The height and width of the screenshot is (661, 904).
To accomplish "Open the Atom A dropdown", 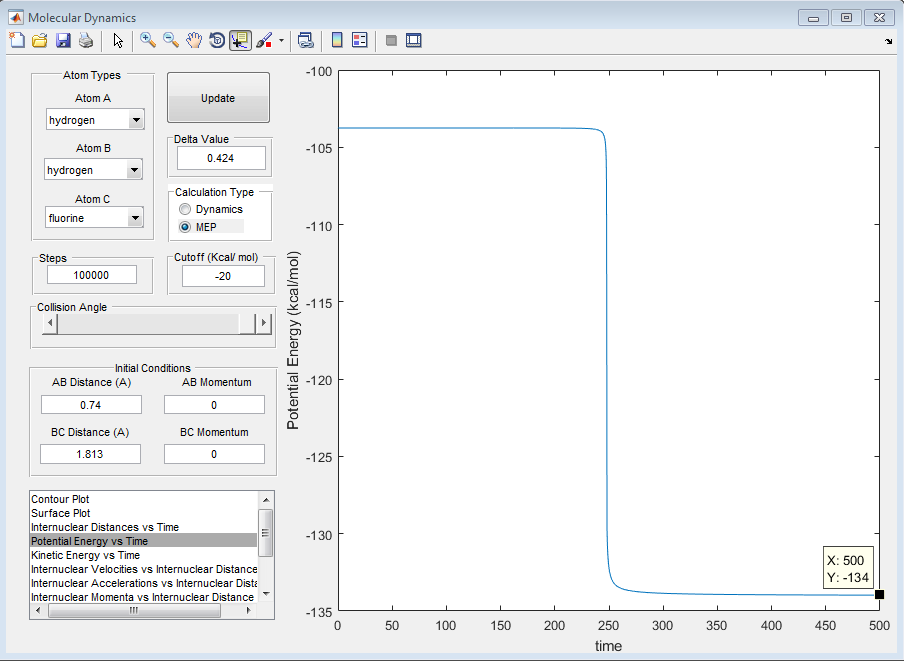I will point(135,121).
